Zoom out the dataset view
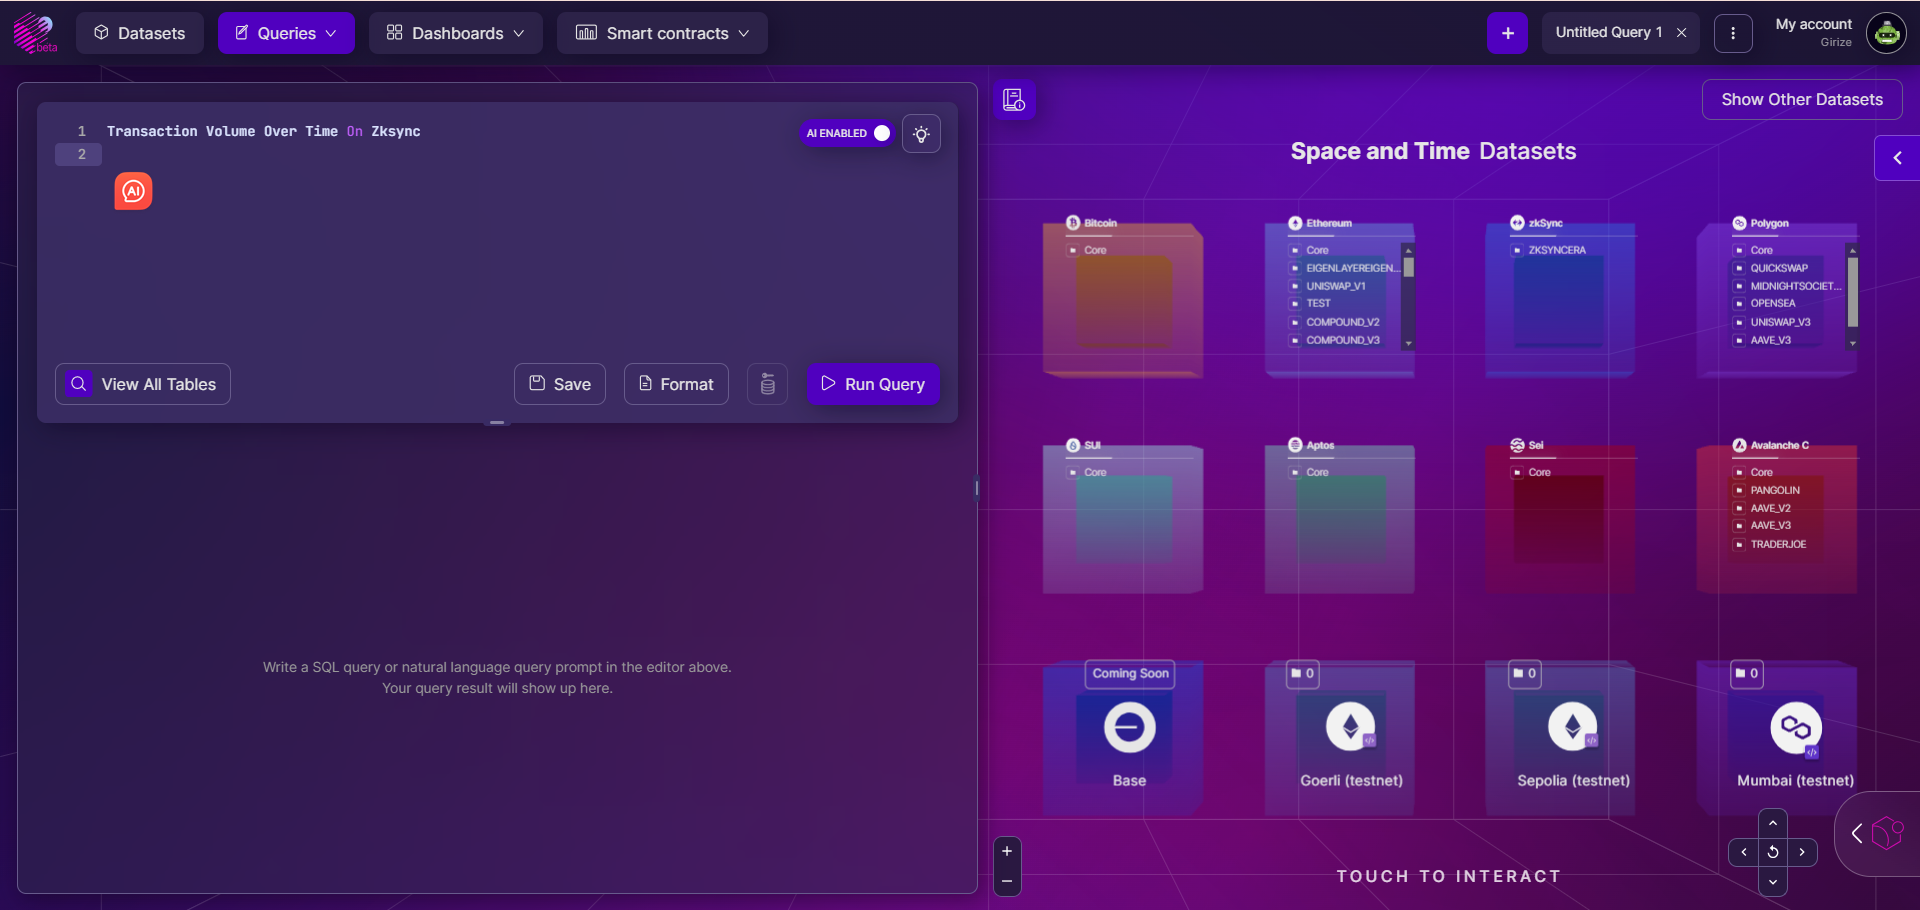The image size is (1920, 910). pyautogui.click(x=1007, y=881)
